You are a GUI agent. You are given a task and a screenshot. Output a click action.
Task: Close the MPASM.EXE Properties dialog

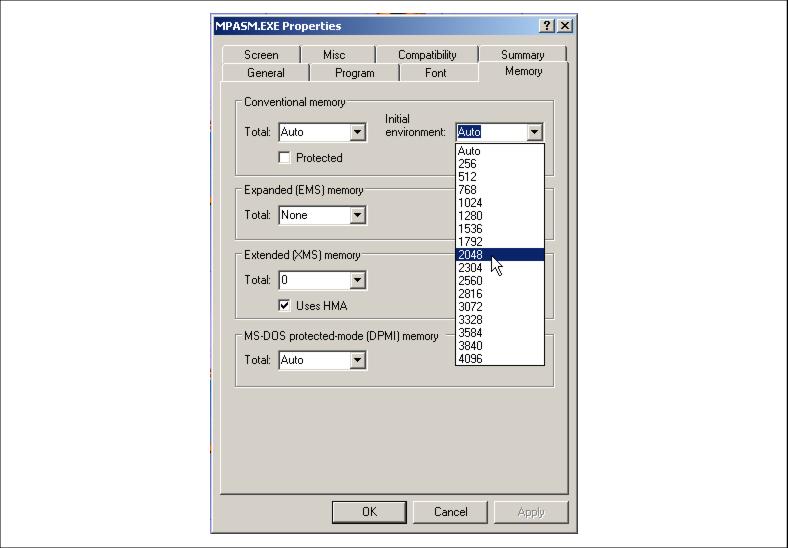coord(565,26)
